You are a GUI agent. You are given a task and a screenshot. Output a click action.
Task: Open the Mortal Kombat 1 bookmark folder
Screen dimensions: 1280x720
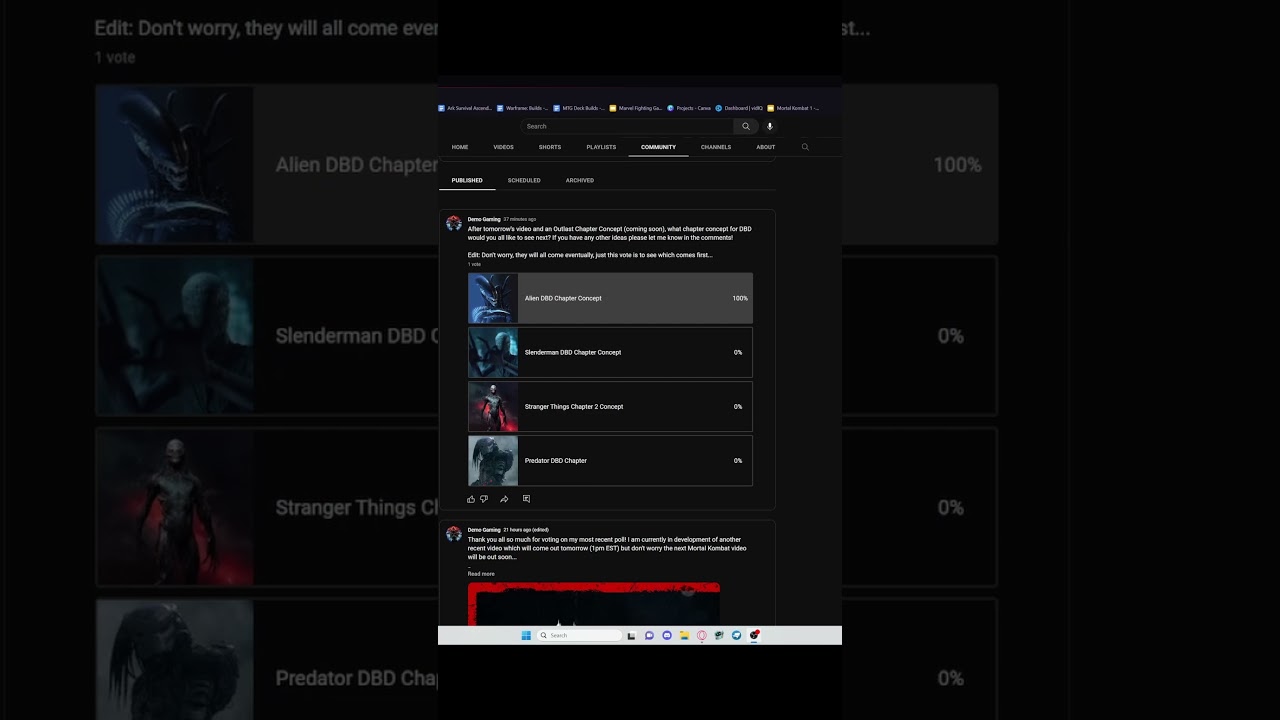pos(793,108)
